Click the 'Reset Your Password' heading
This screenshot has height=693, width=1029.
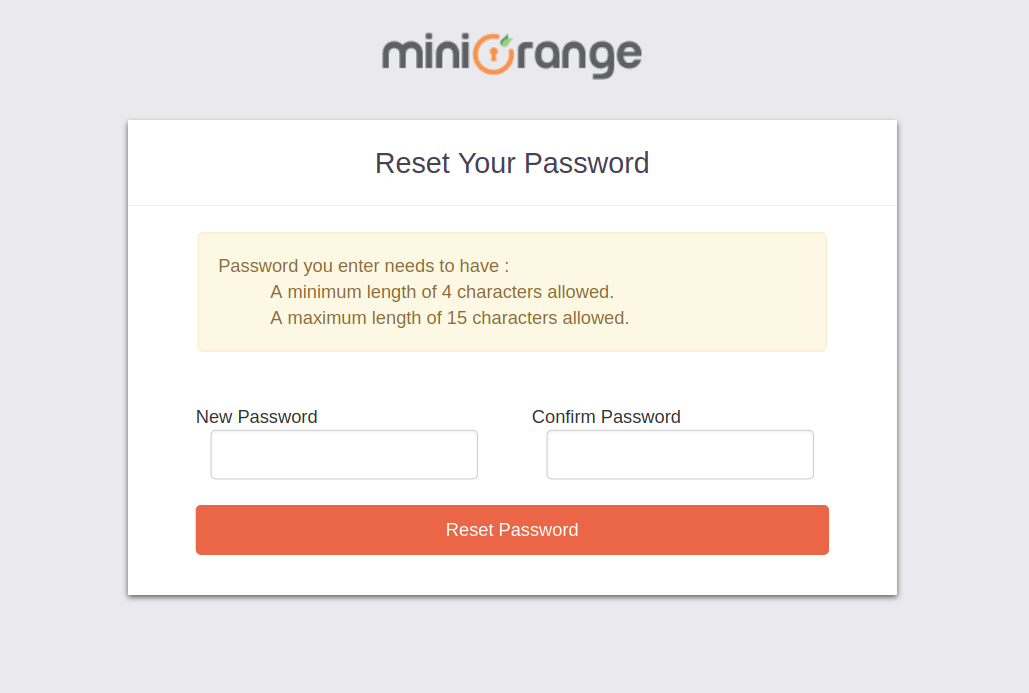512,163
